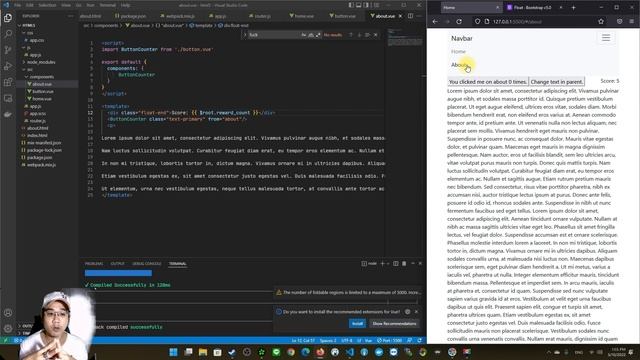Go to previous match in find widget
Viewport: 640px width, 360px height.
coord(351,35)
